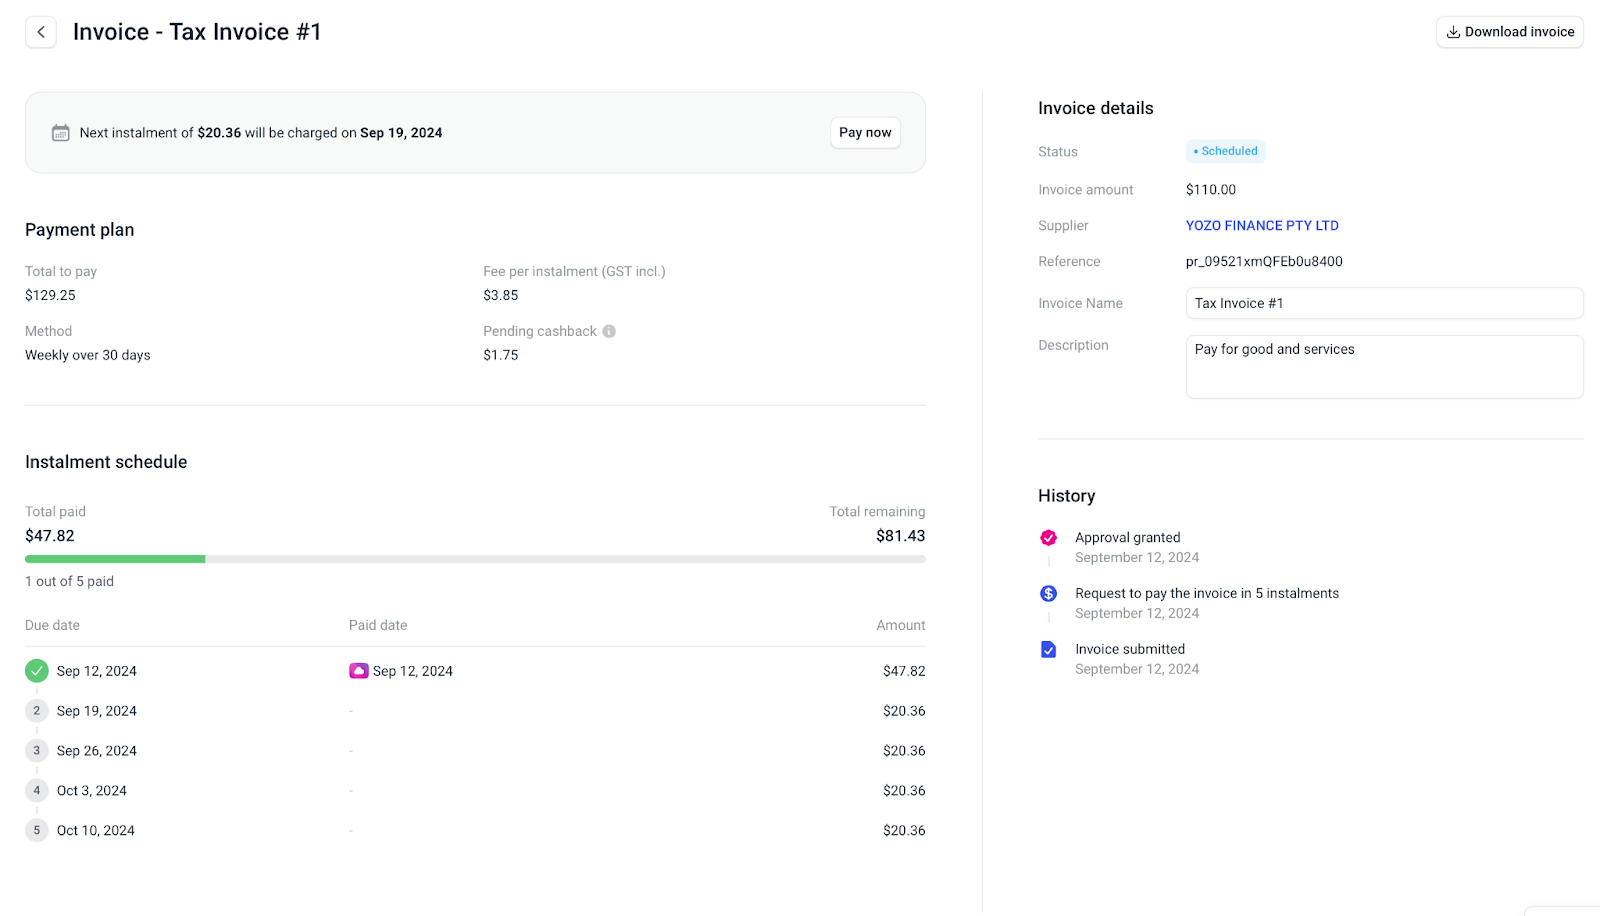
Task: Click the Approval granted history icon
Action: click(x=1049, y=538)
